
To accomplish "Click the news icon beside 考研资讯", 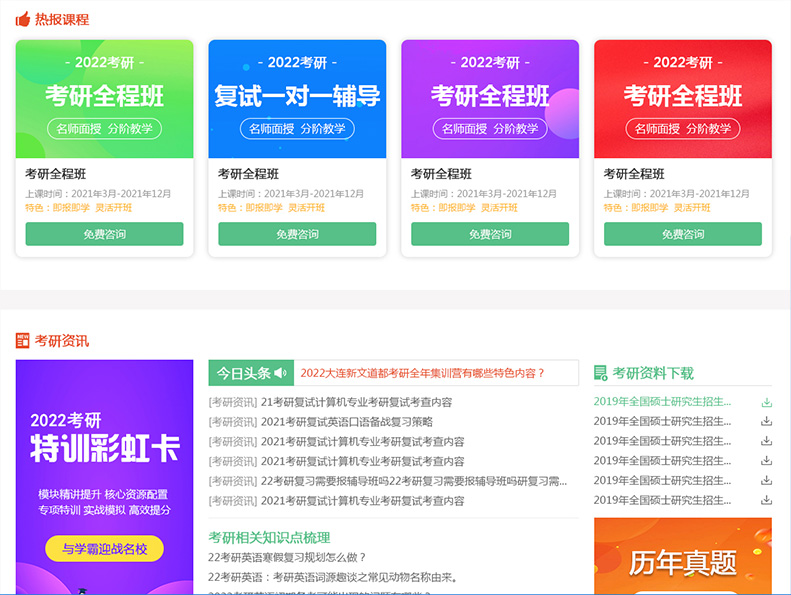I will point(23,341).
